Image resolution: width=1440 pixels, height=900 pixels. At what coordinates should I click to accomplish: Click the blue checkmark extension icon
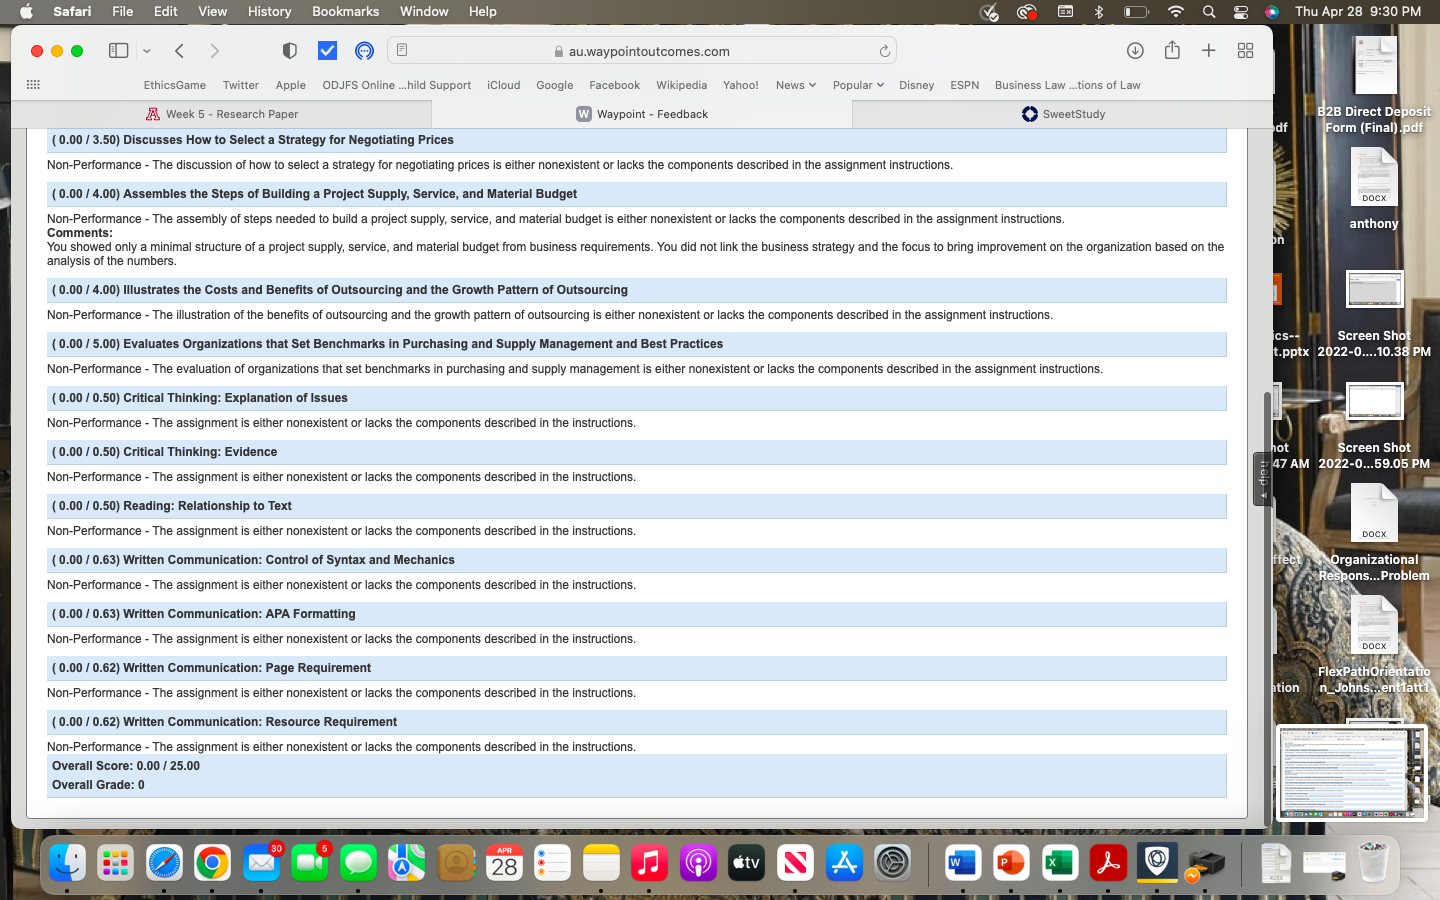click(327, 50)
